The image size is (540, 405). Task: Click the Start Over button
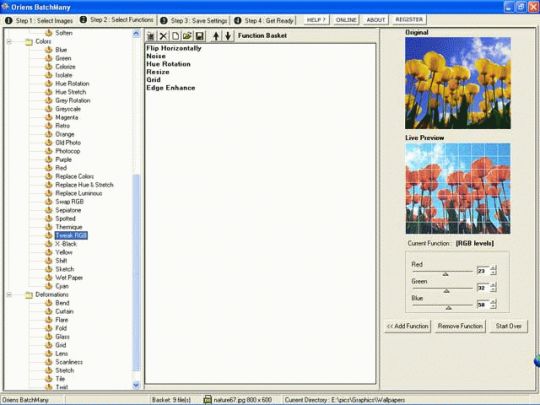(x=509, y=326)
